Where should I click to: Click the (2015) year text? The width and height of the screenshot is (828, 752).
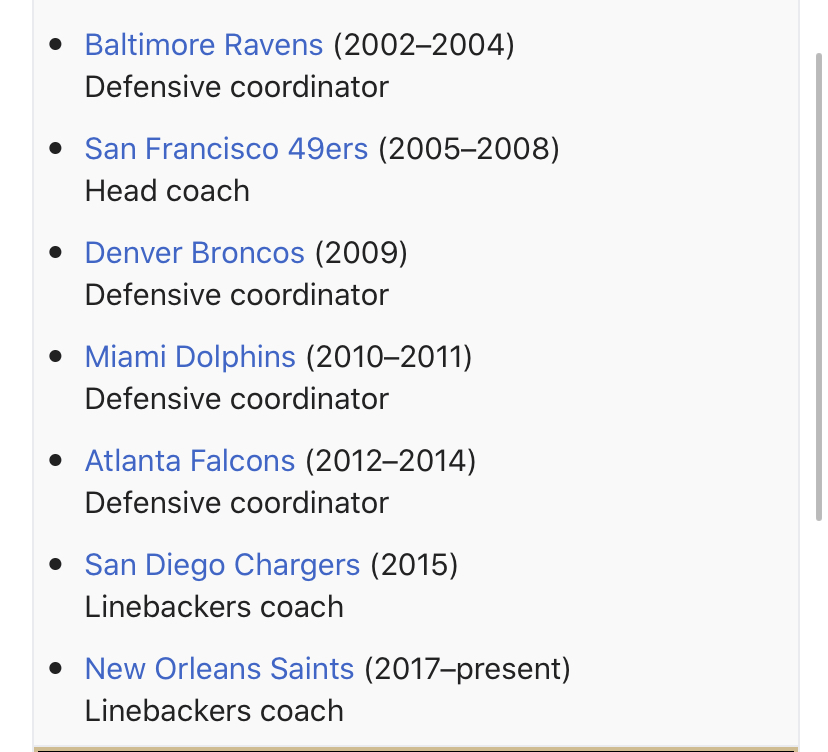414,566
